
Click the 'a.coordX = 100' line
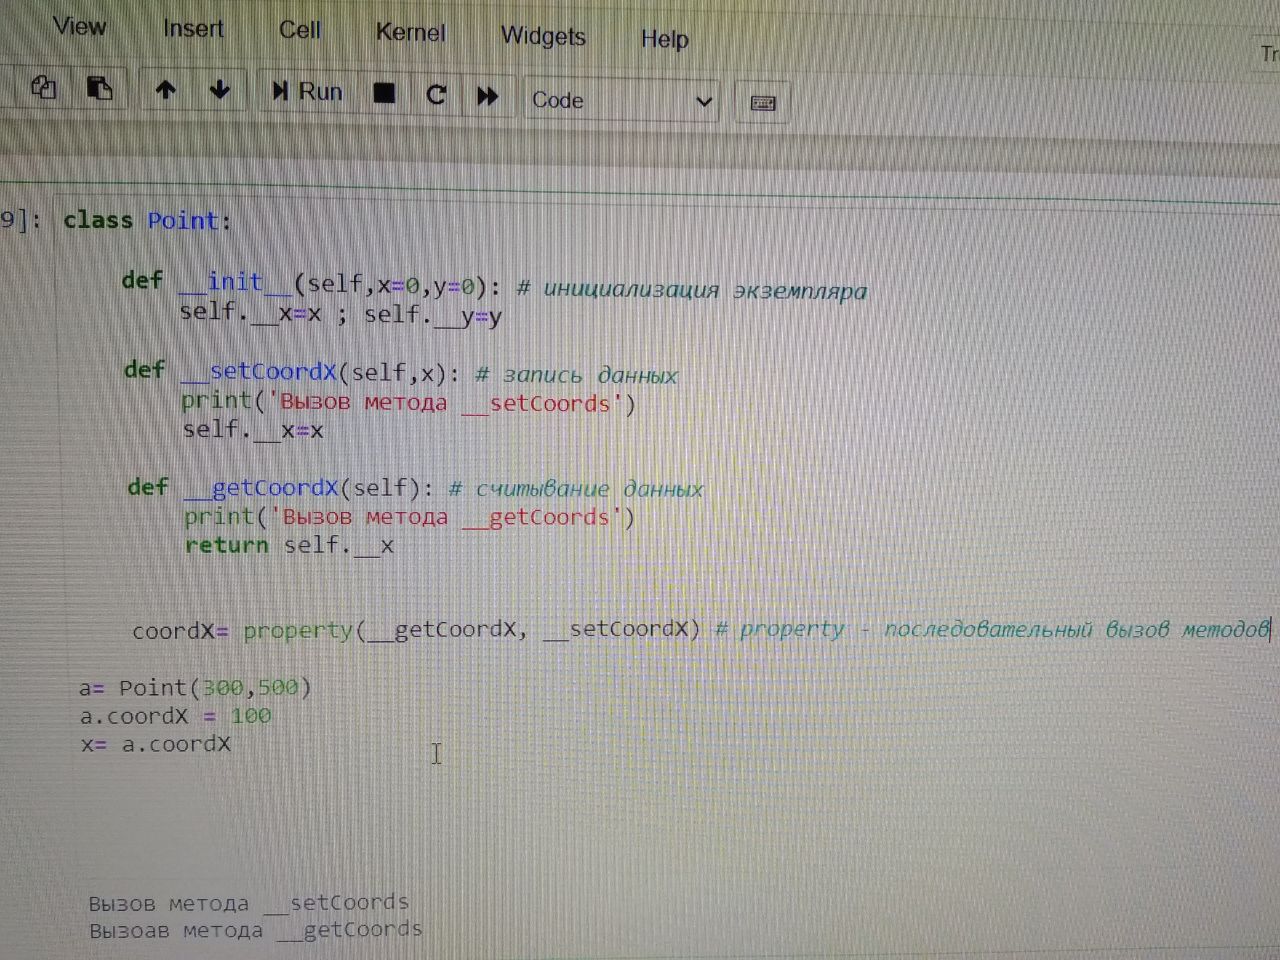pos(175,716)
